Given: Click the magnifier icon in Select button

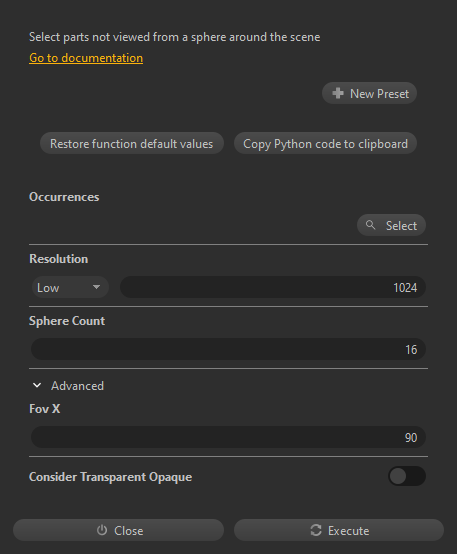Looking at the screenshot, I should (370, 225).
